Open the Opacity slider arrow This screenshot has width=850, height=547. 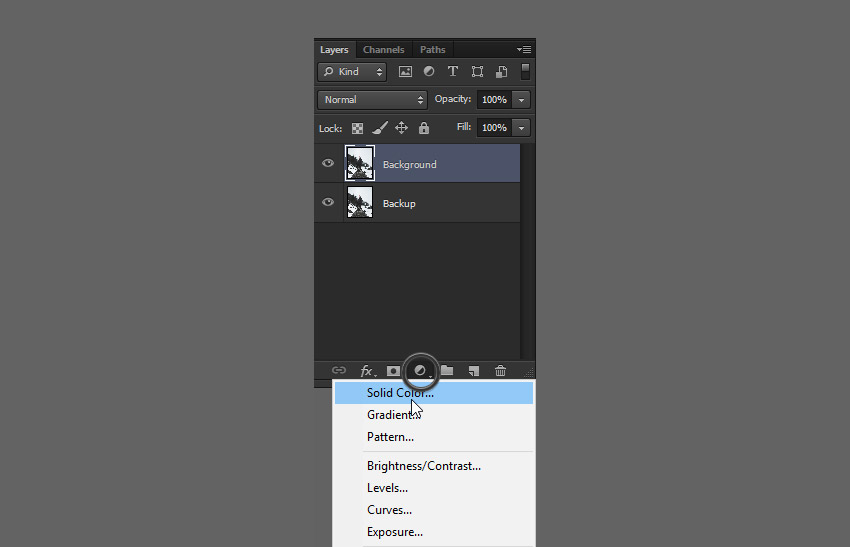click(521, 100)
